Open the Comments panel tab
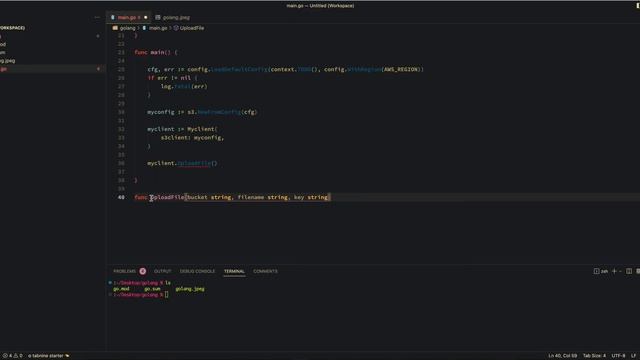The height and width of the screenshot is (360, 640). tap(265, 271)
